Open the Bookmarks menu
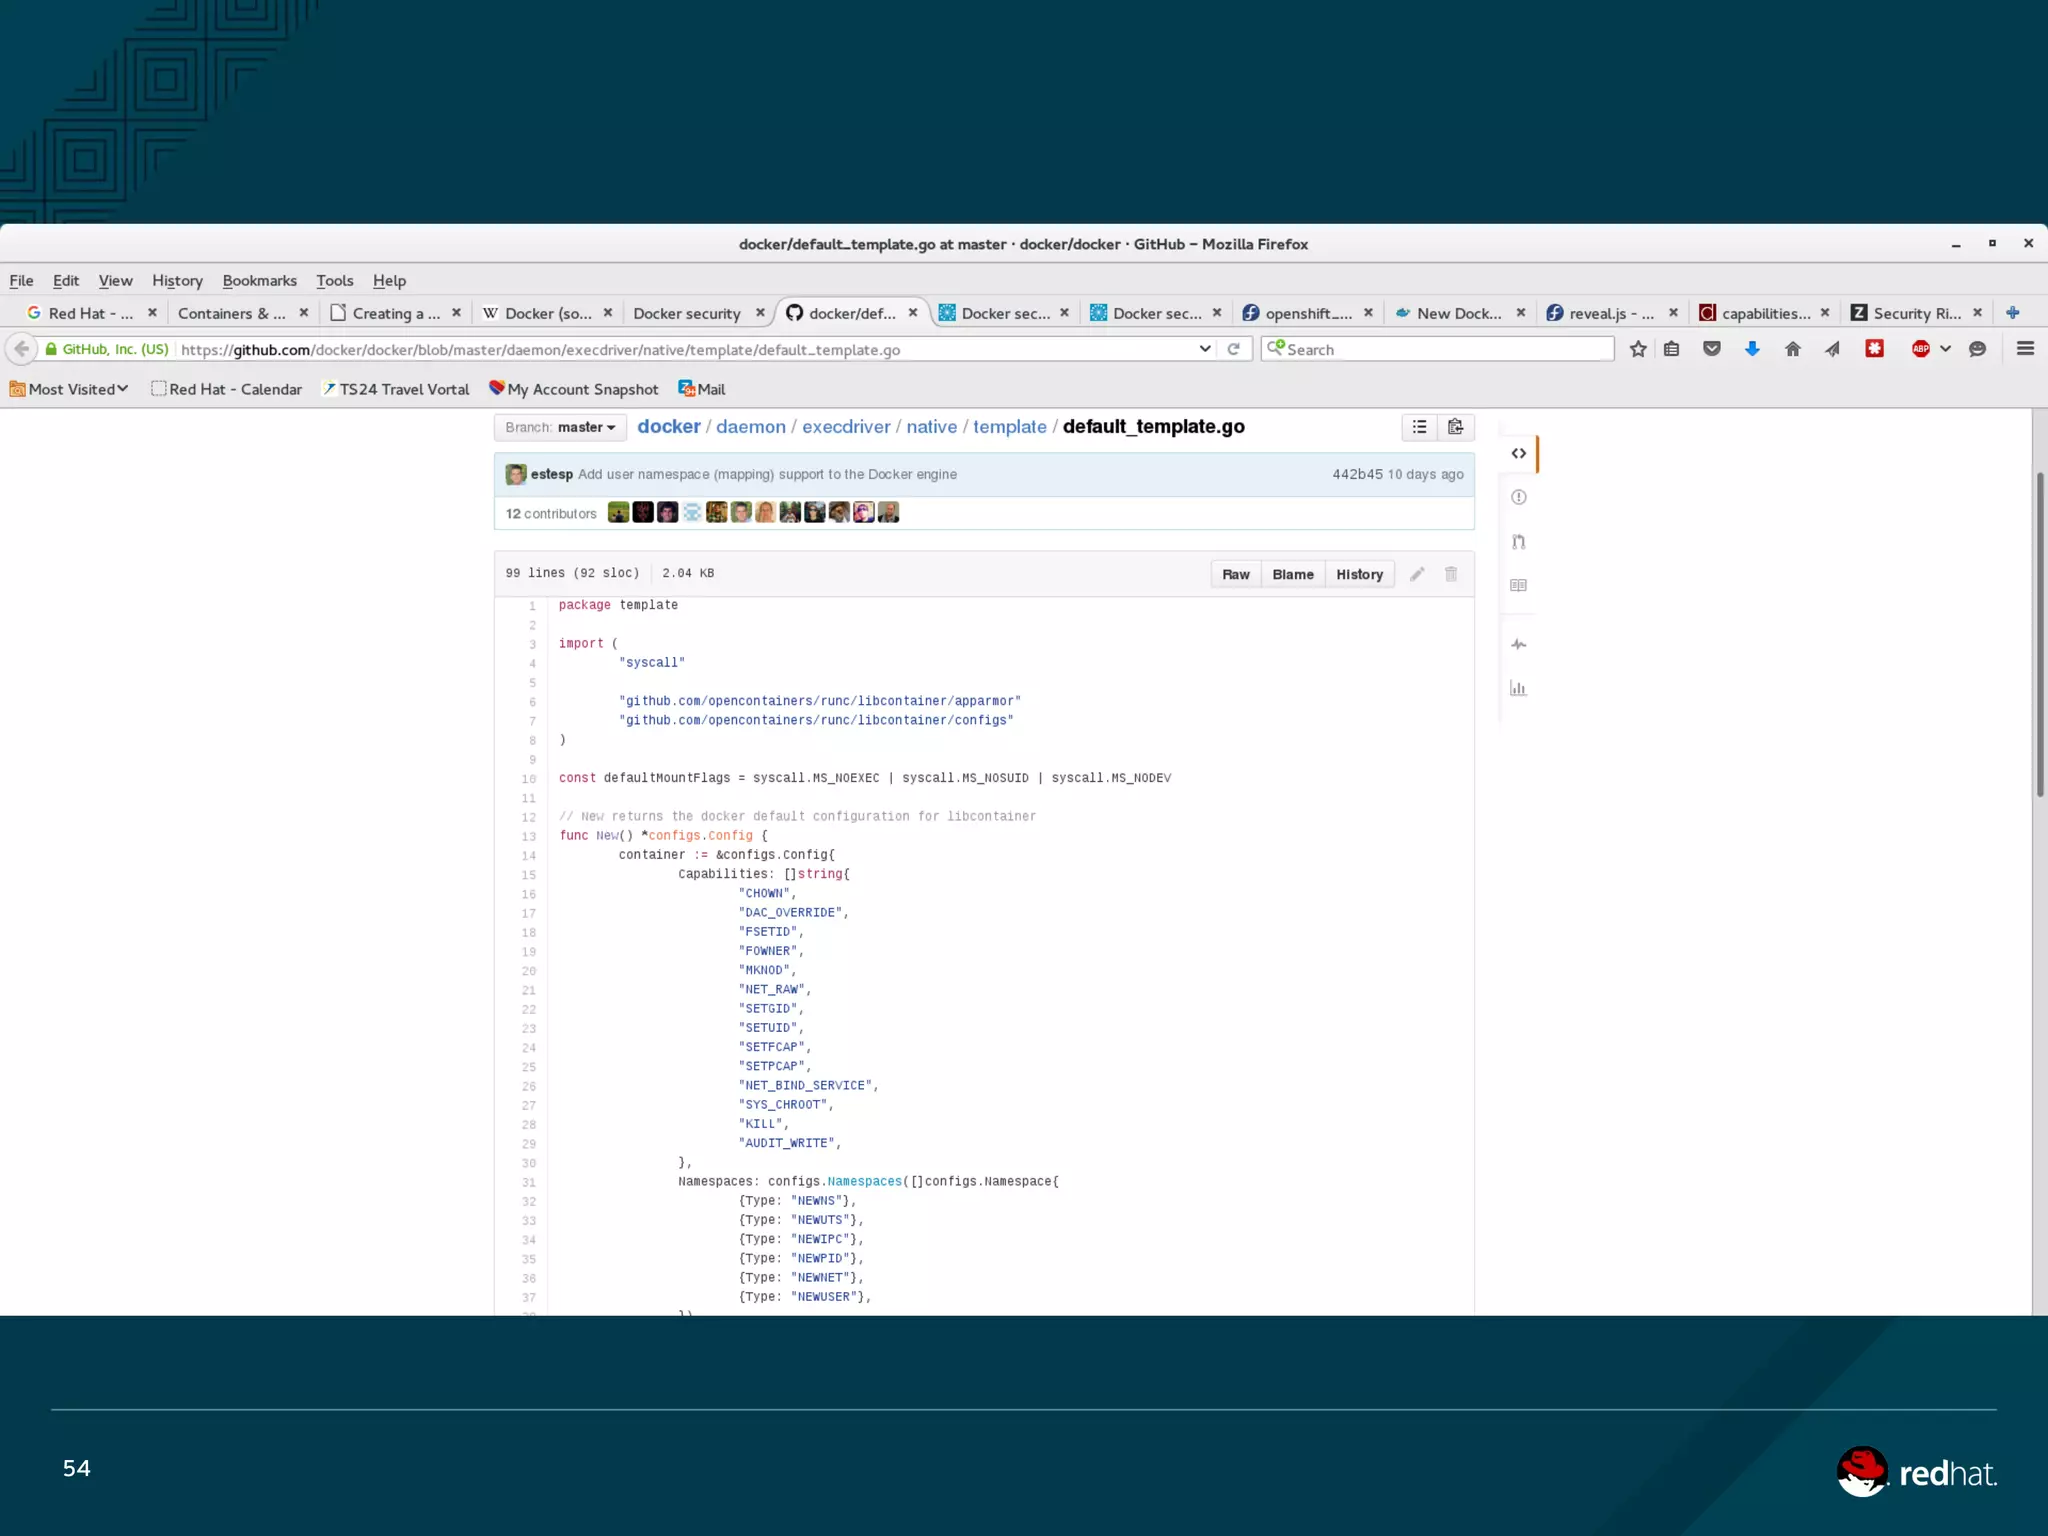 (259, 281)
